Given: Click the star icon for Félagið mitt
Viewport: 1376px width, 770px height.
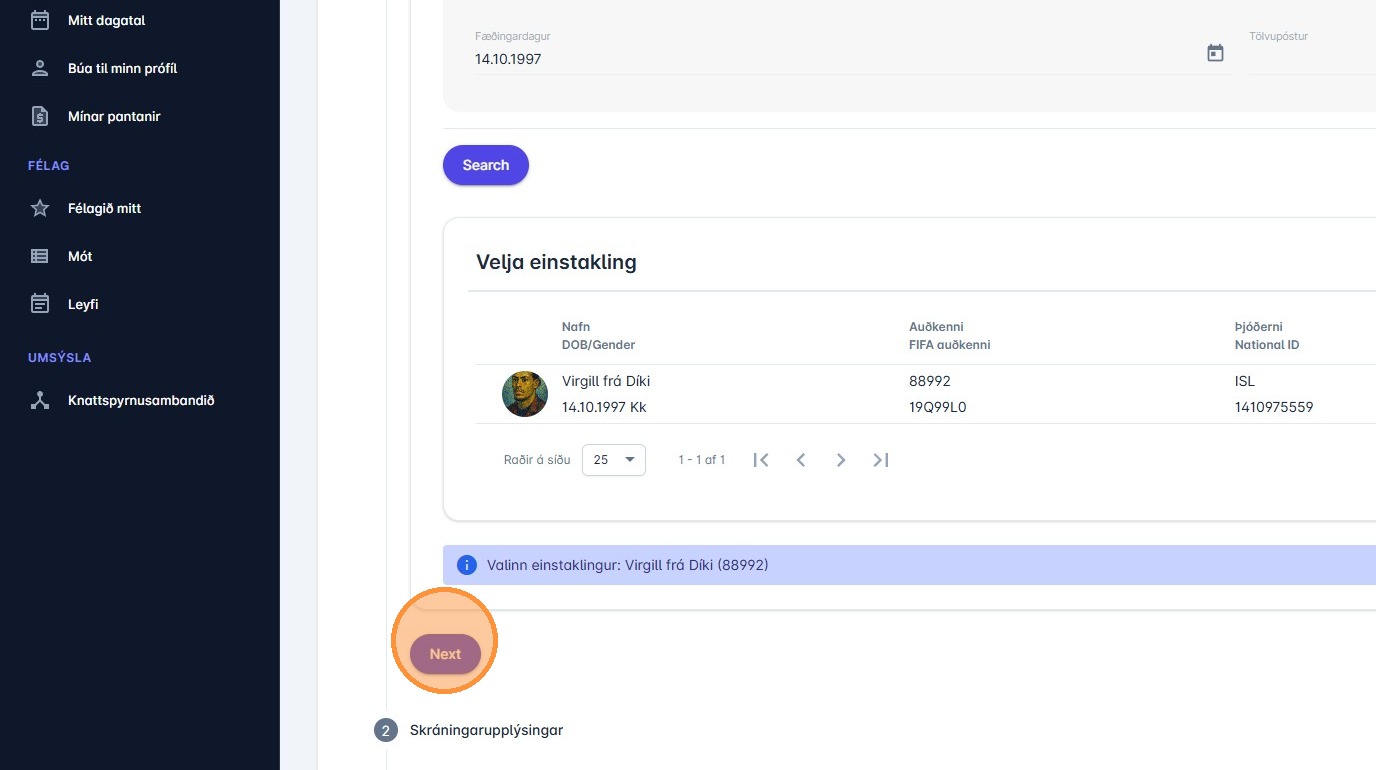Looking at the screenshot, I should [40, 208].
